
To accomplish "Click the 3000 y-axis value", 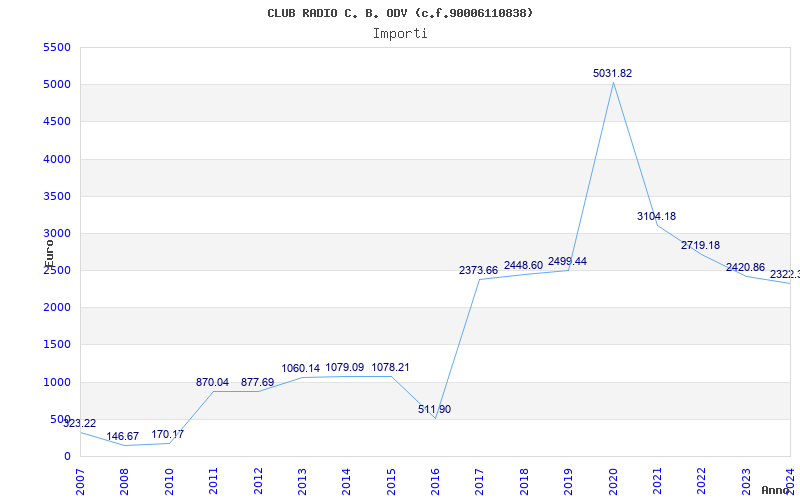I will 57,234.
